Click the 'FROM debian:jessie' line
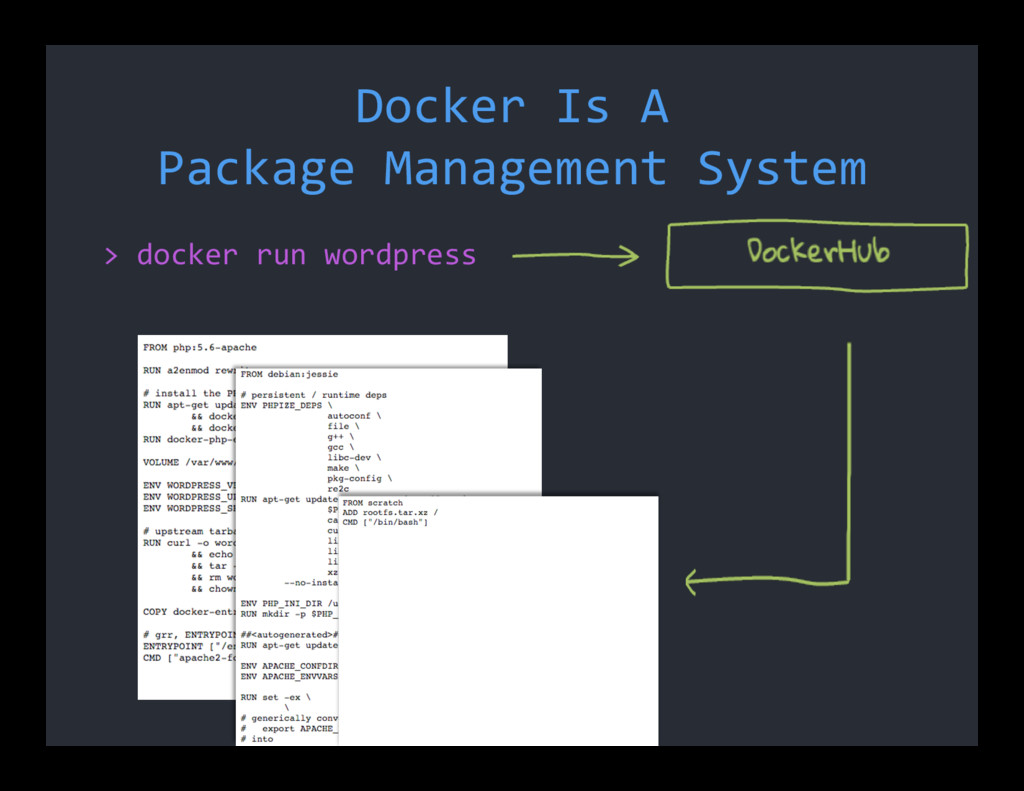The width and height of the screenshot is (1024, 791). pyautogui.click(x=289, y=374)
